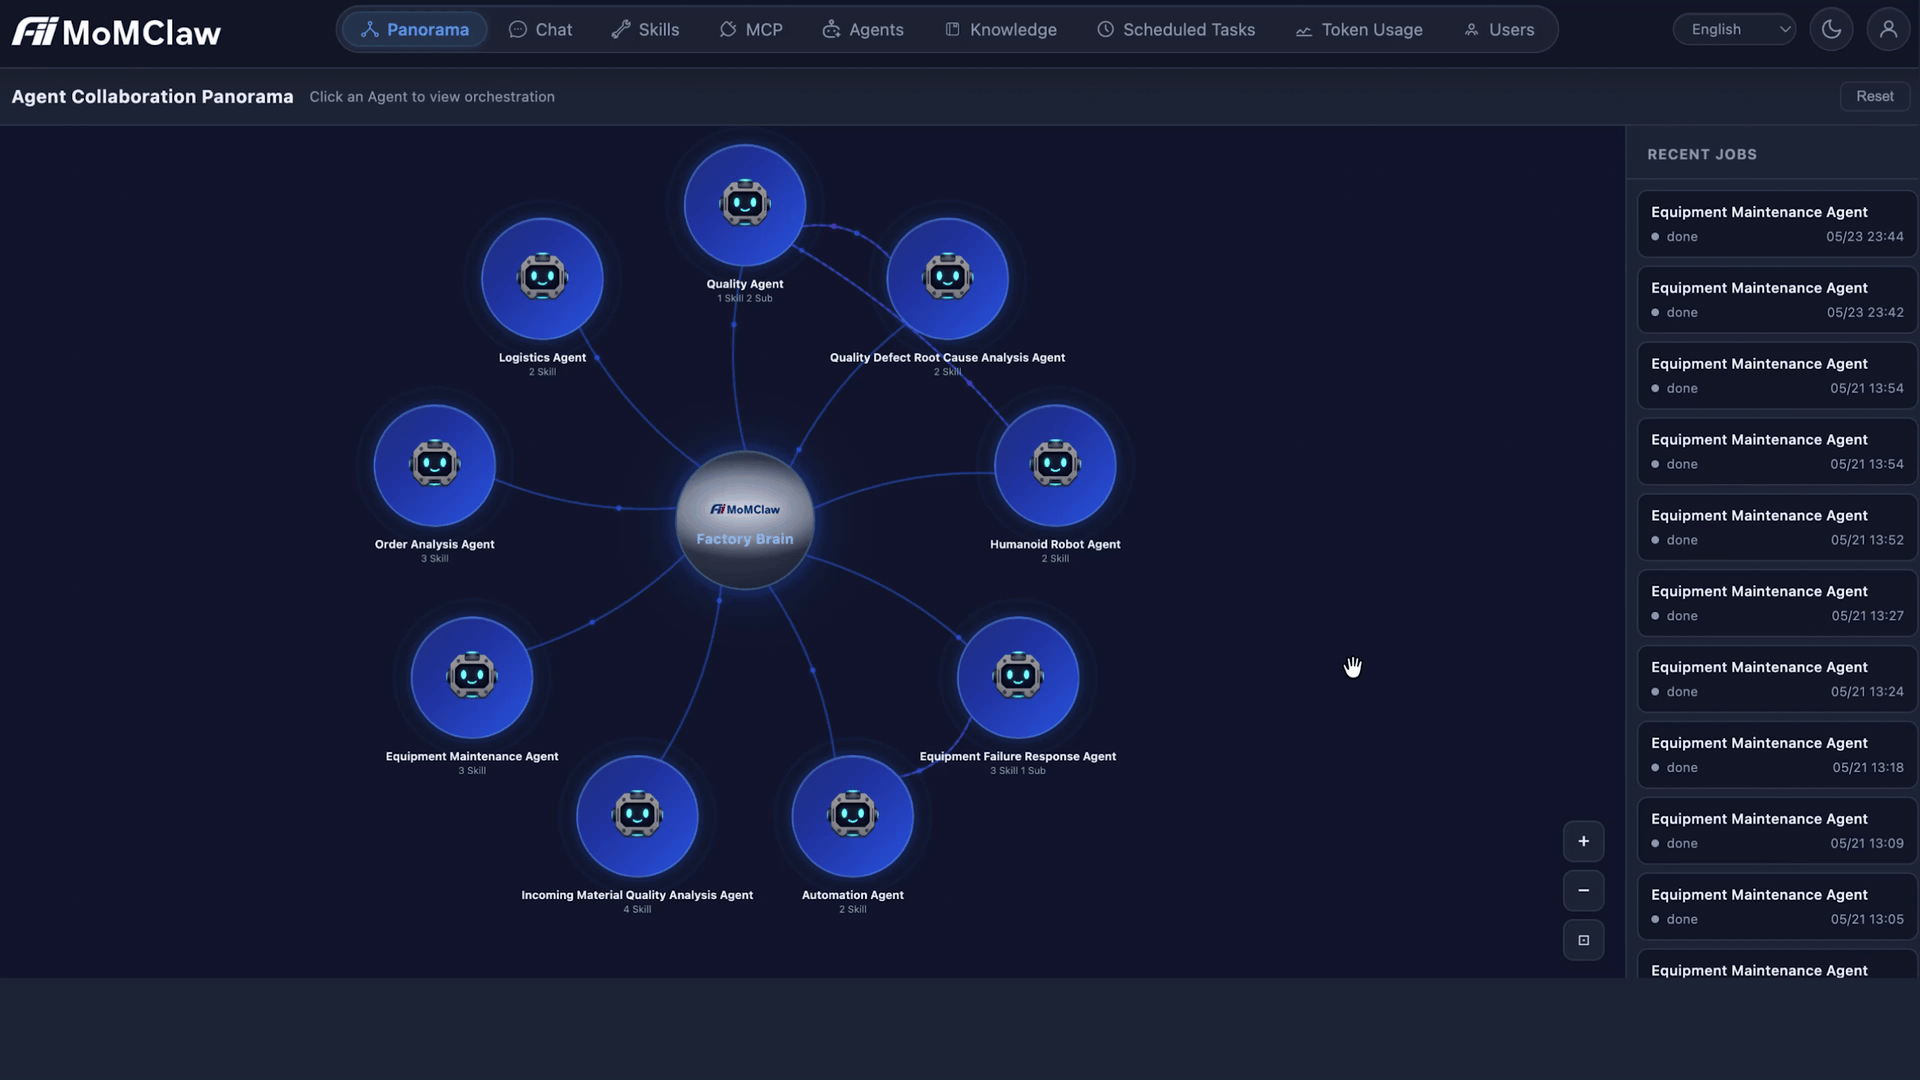1920x1080 pixels.
Task: Open Quality Defect Root Cause Analysis Agent
Action: (947, 279)
